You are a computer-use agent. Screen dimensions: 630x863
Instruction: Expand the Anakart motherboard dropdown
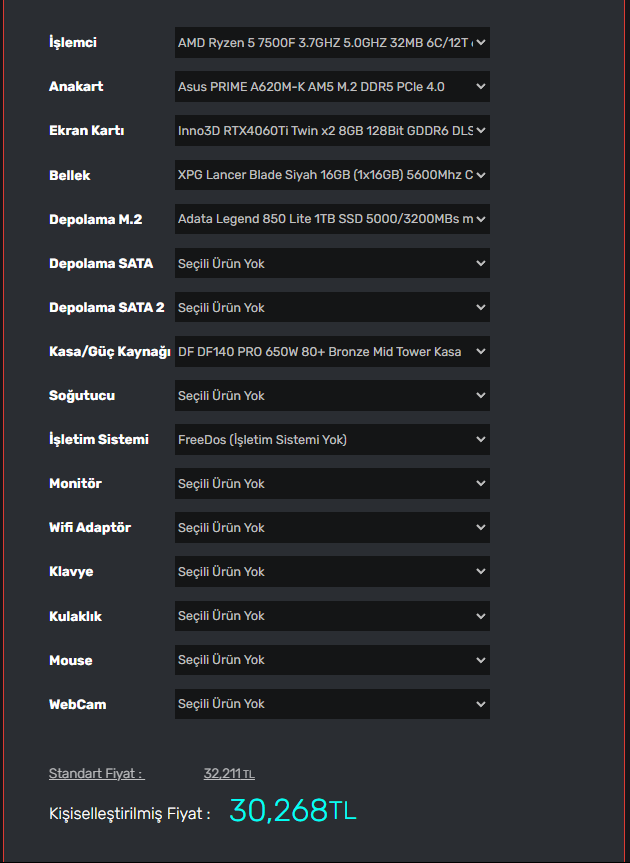coord(332,87)
